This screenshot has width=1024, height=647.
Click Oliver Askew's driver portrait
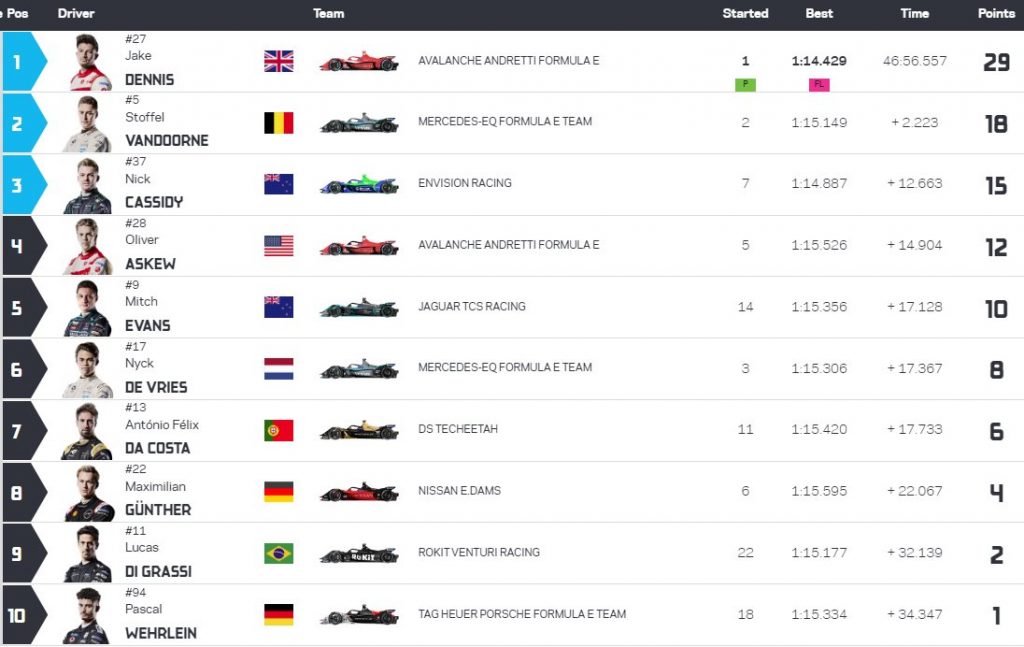(88, 247)
